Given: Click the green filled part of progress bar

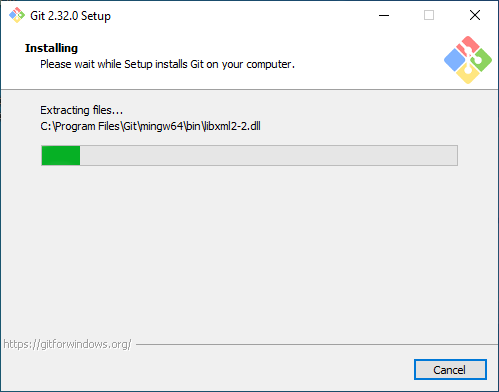Looking at the screenshot, I should (61, 155).
